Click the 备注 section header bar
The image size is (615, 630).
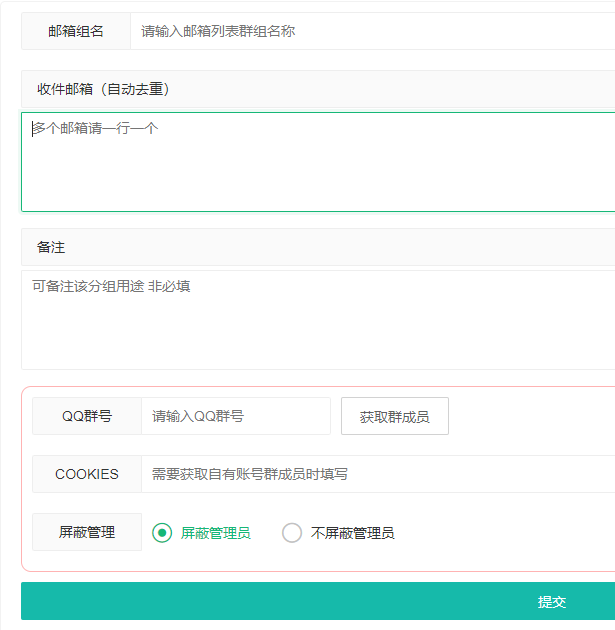pos(318,247)
